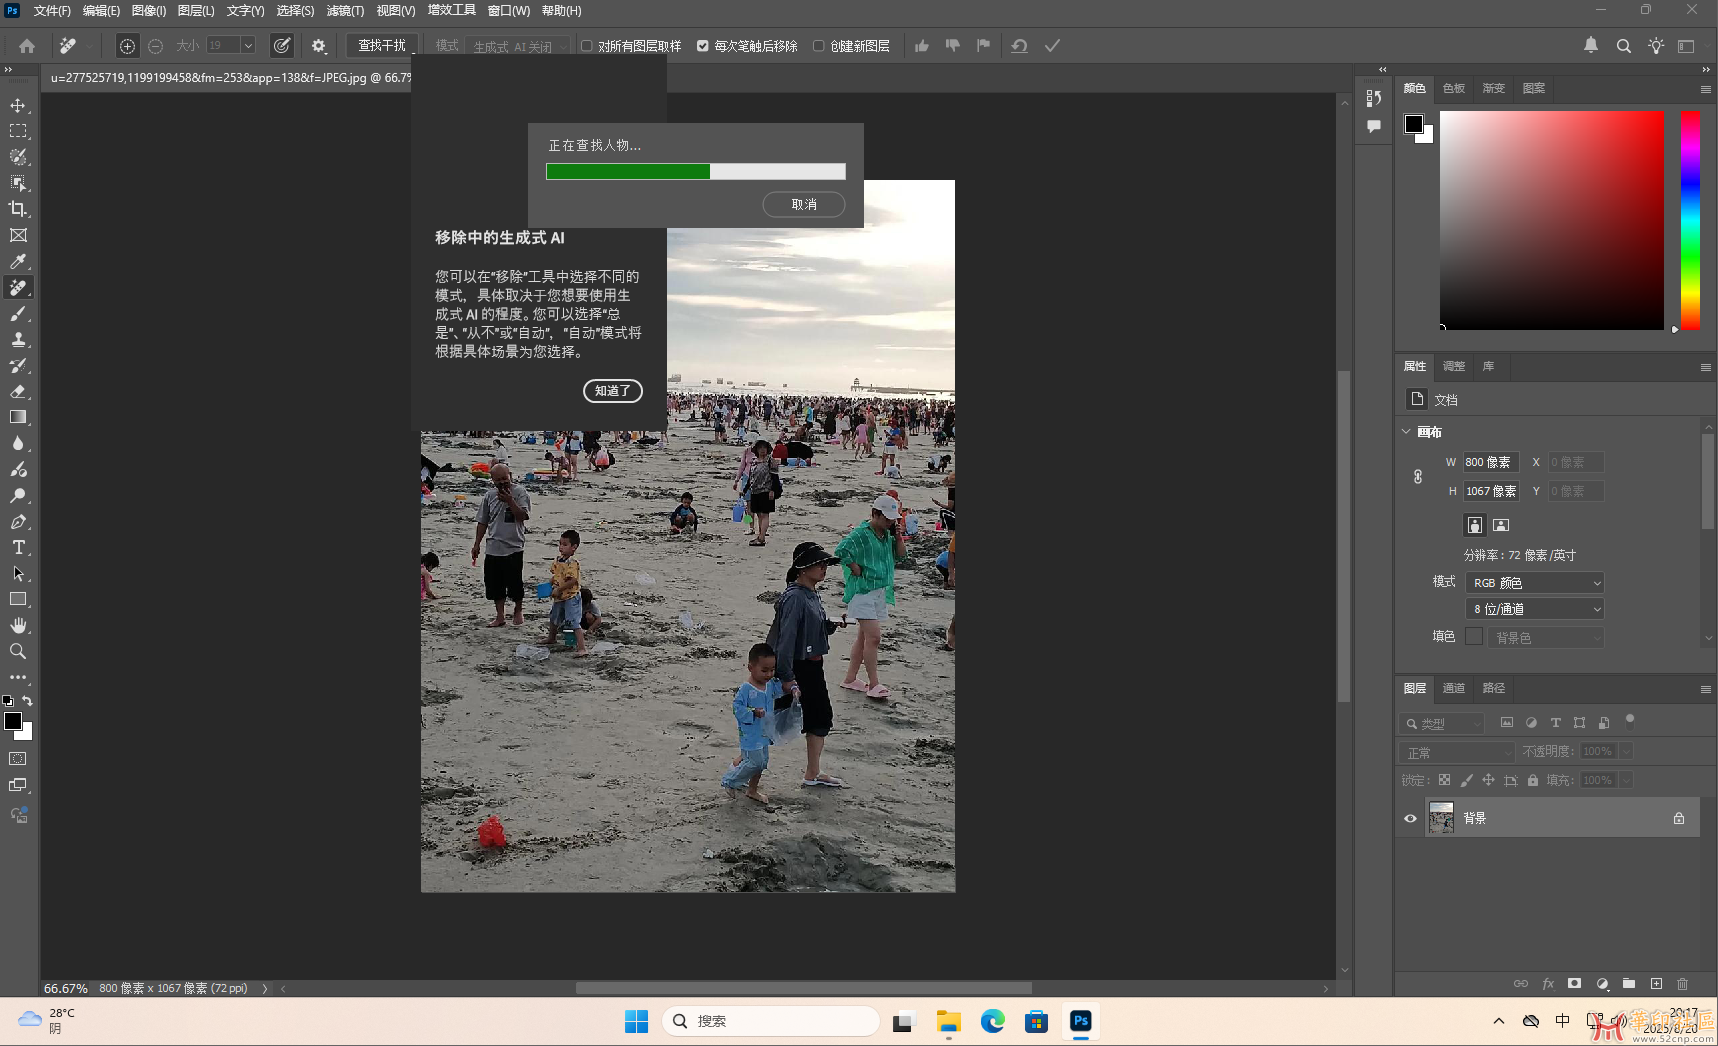This screenshot has width=1718, height=1046.
Task: Select the Clone Stamp tool
Action: point(18,339)
